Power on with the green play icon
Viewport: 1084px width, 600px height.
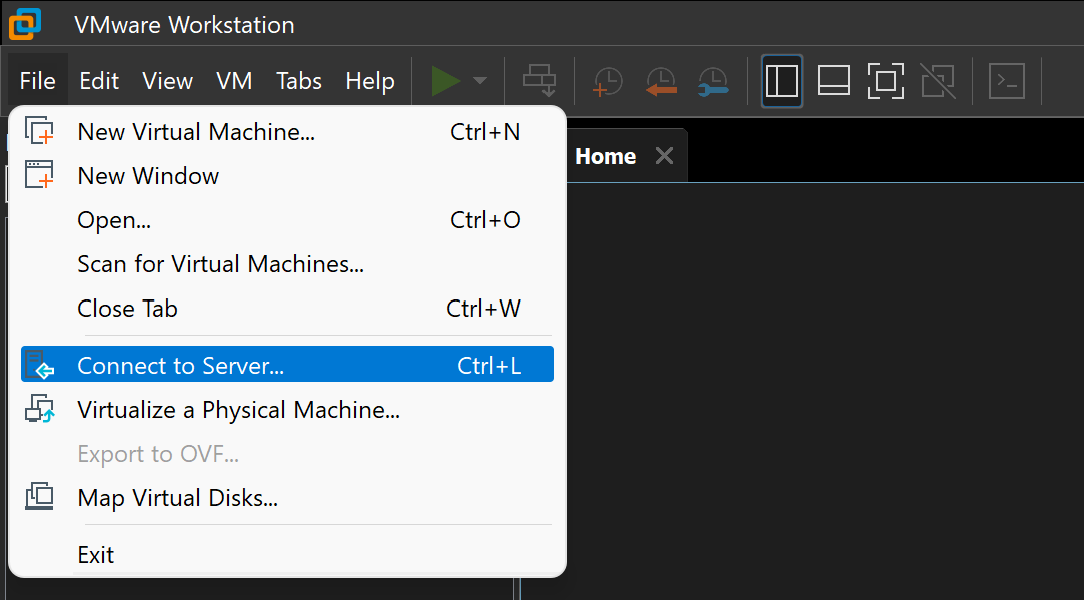tap(446, 81)
